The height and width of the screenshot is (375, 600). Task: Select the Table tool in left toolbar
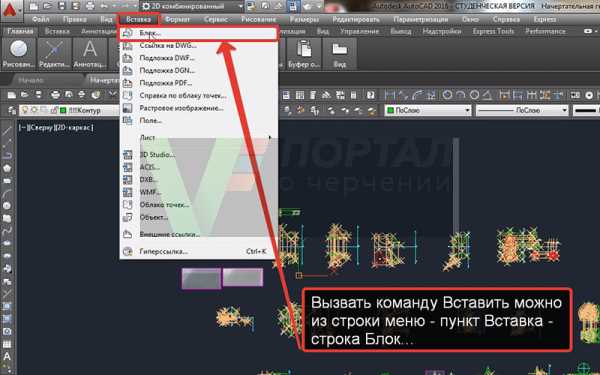[x=7, y=344]
